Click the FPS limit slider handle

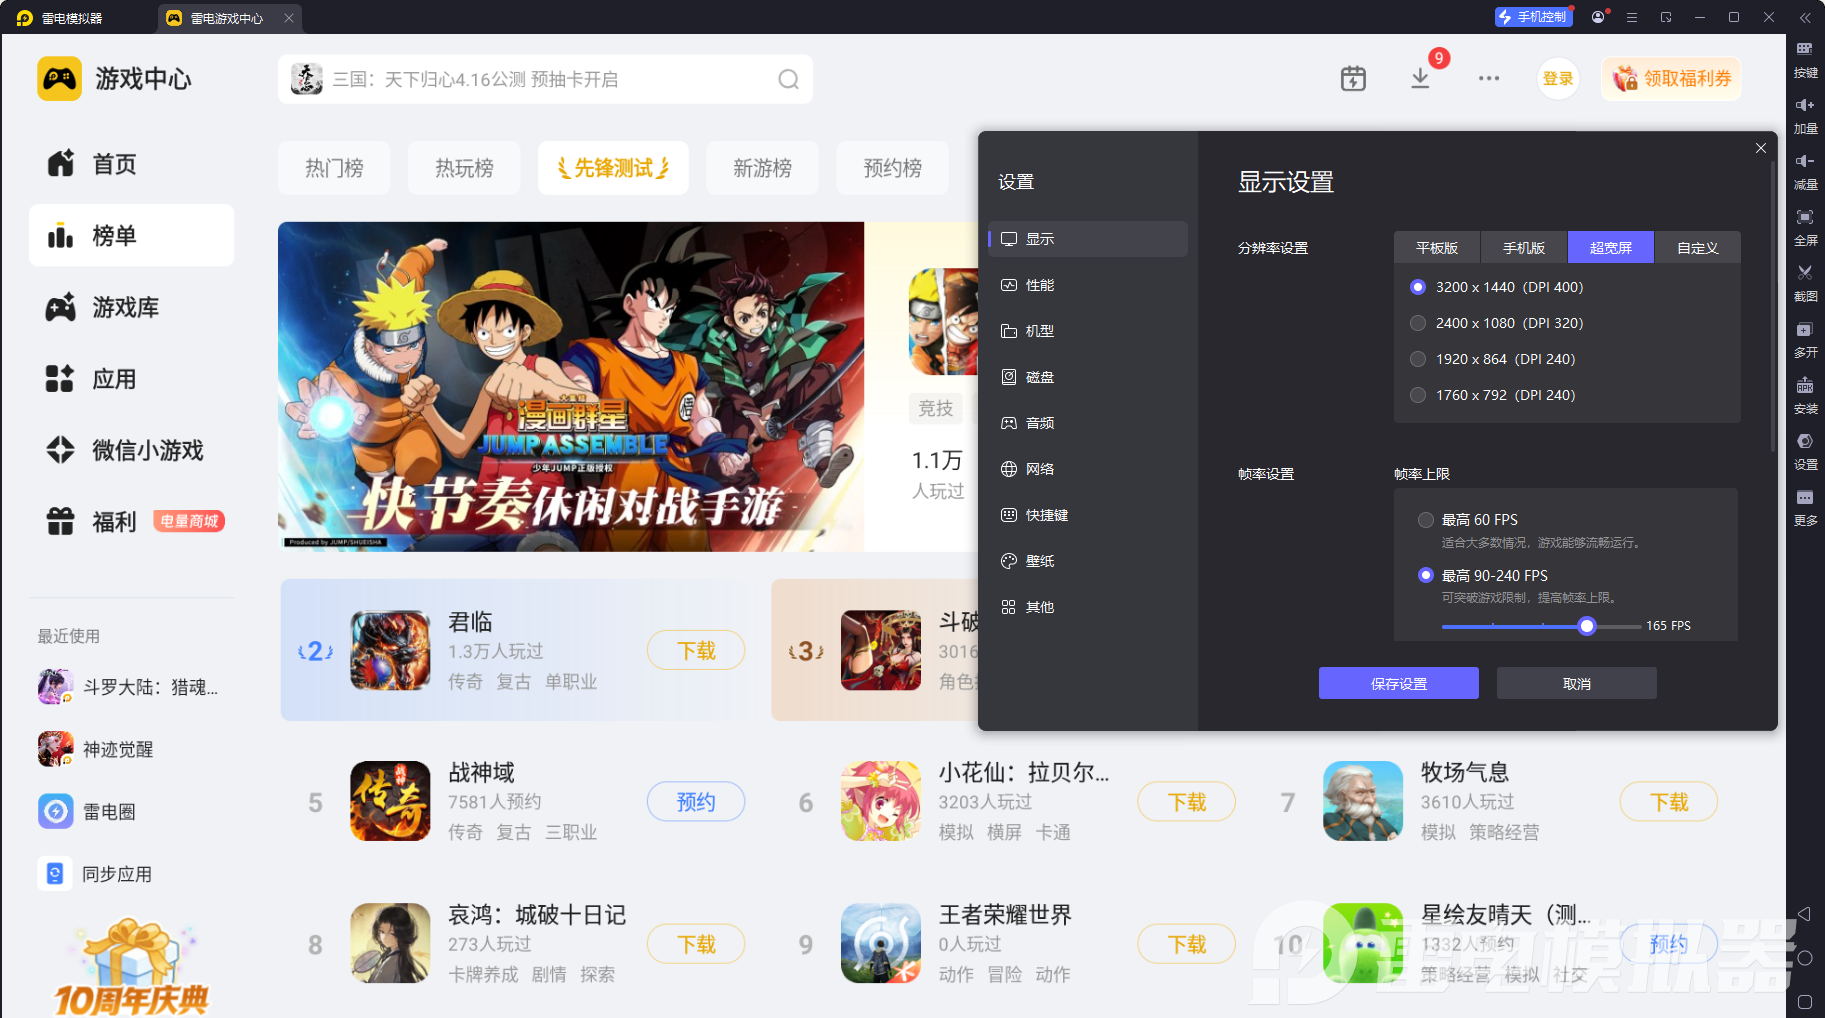[1587, 626]
